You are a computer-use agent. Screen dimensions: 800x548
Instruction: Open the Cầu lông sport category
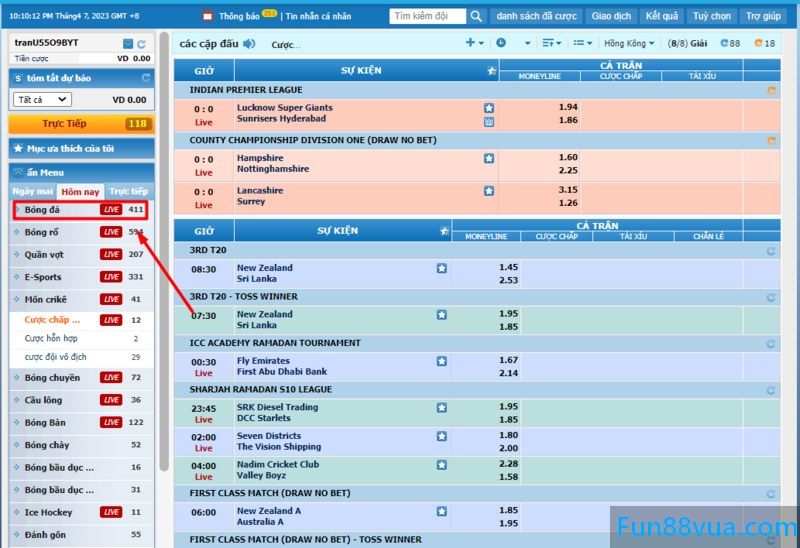pos(82,400)
